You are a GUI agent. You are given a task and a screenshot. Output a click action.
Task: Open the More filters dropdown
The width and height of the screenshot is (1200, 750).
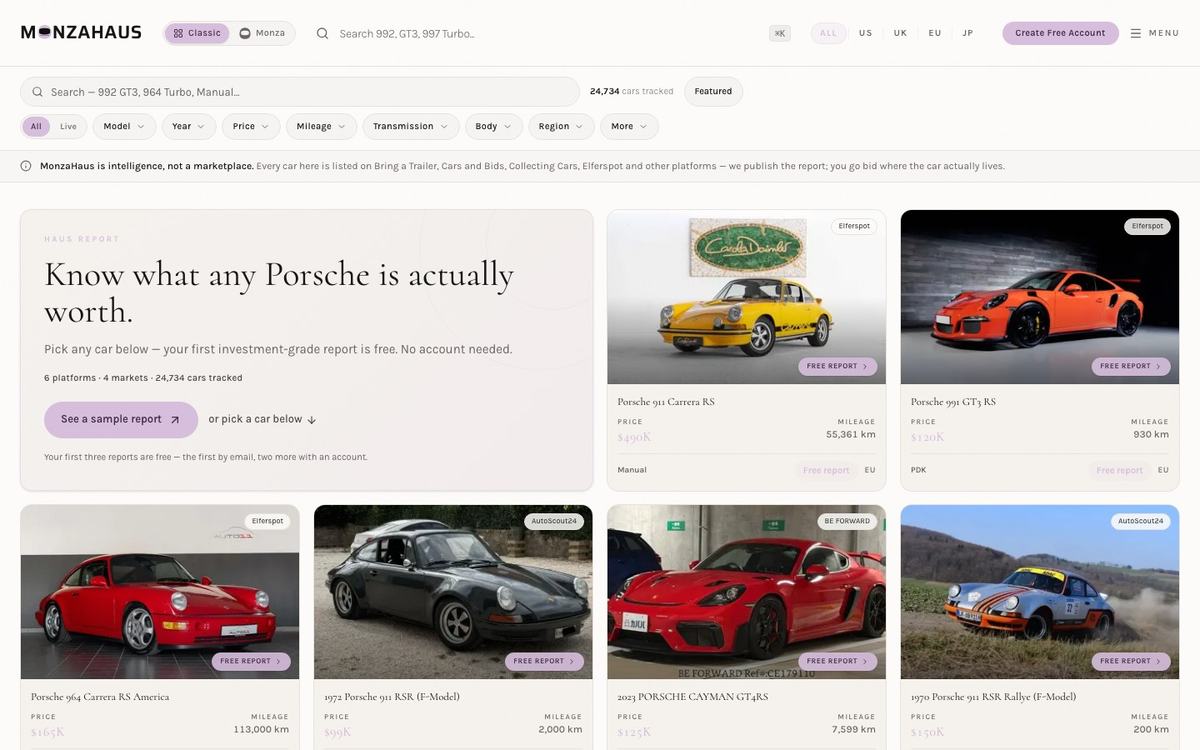pyautogui.click(x=629, y=127)
